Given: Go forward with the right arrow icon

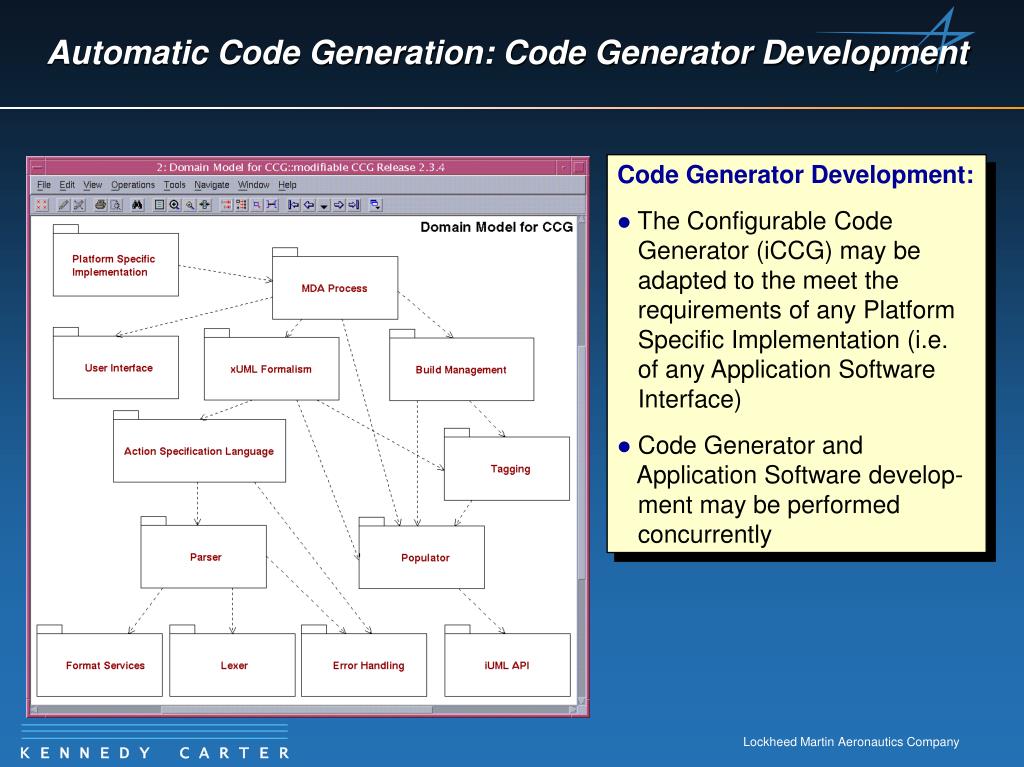Looking at the screenshot, I should click(339, 204).
